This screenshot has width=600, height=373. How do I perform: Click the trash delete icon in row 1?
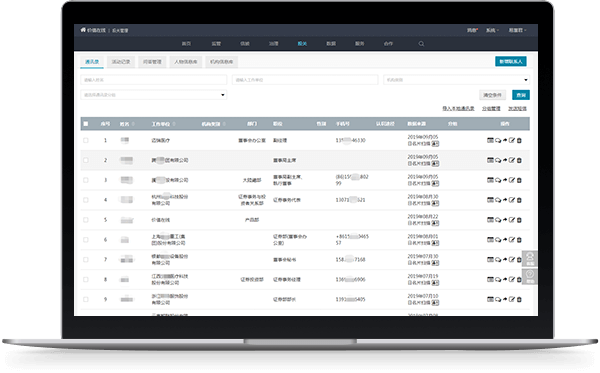(519, 140)
